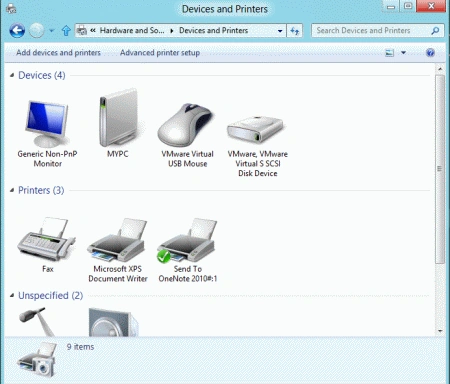Screen dimensions: 450x384
Task: Collapse the Printers (3) group
Action: [12, 190]
